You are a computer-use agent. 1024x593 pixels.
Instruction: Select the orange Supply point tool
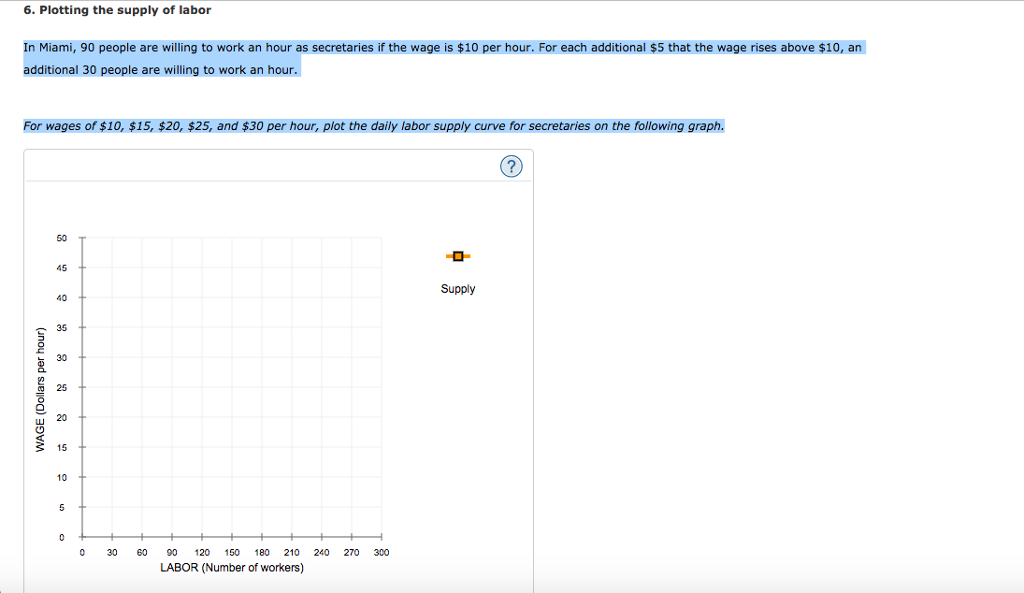point(458,256)
